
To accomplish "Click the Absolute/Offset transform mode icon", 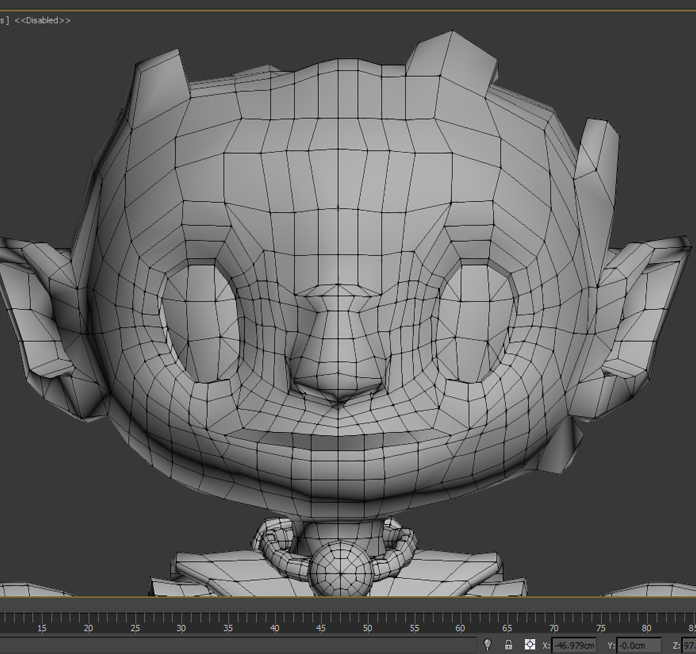I will click(x=530, y=645).
